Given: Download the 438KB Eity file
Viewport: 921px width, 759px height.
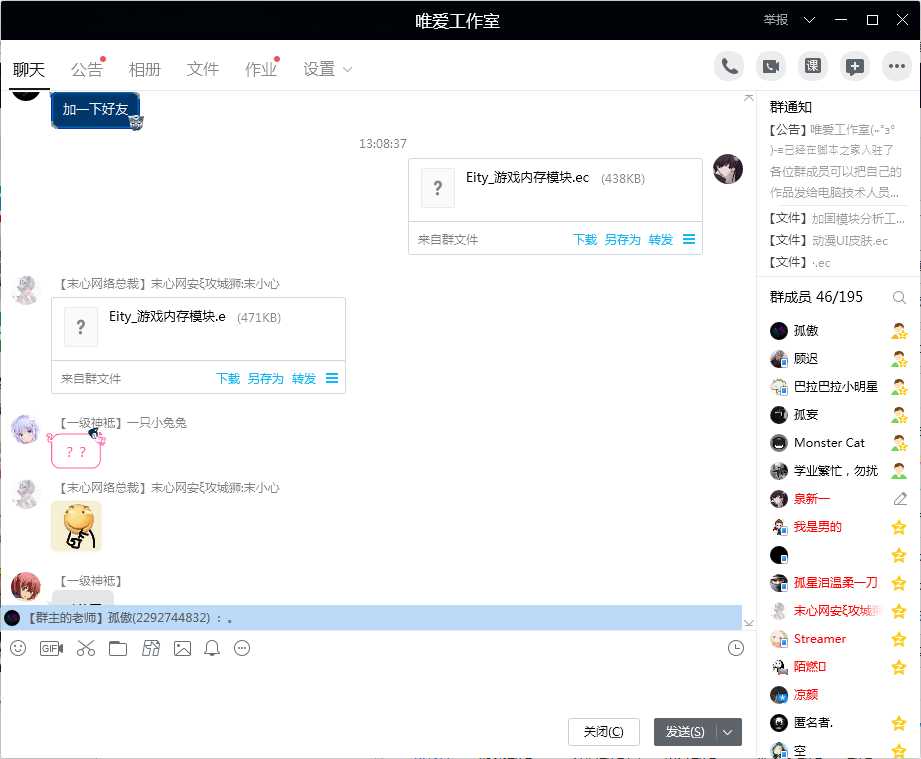Looking at the screenshot, I should [x=585, y=239].
